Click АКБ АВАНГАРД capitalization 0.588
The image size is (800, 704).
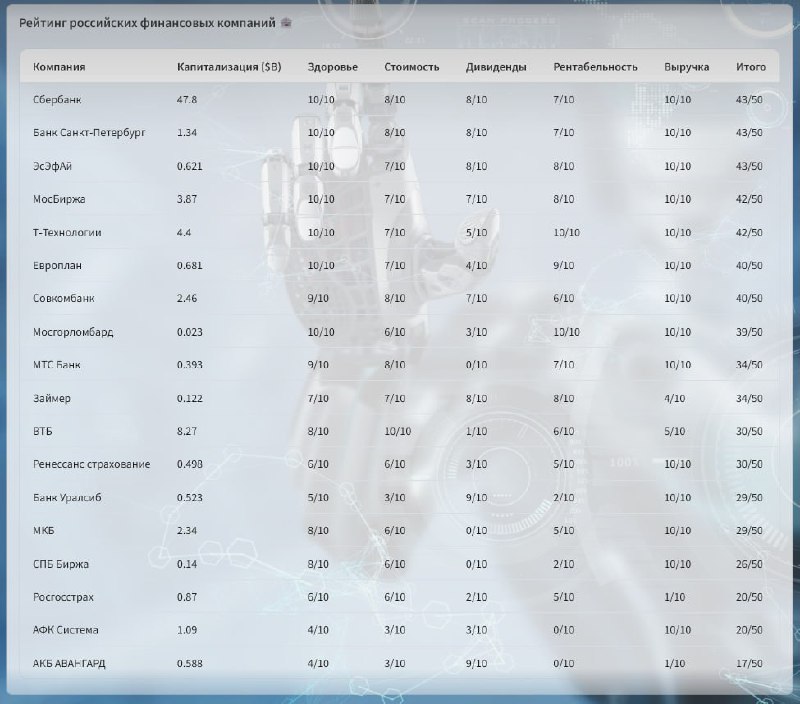[x=190, y=664]
